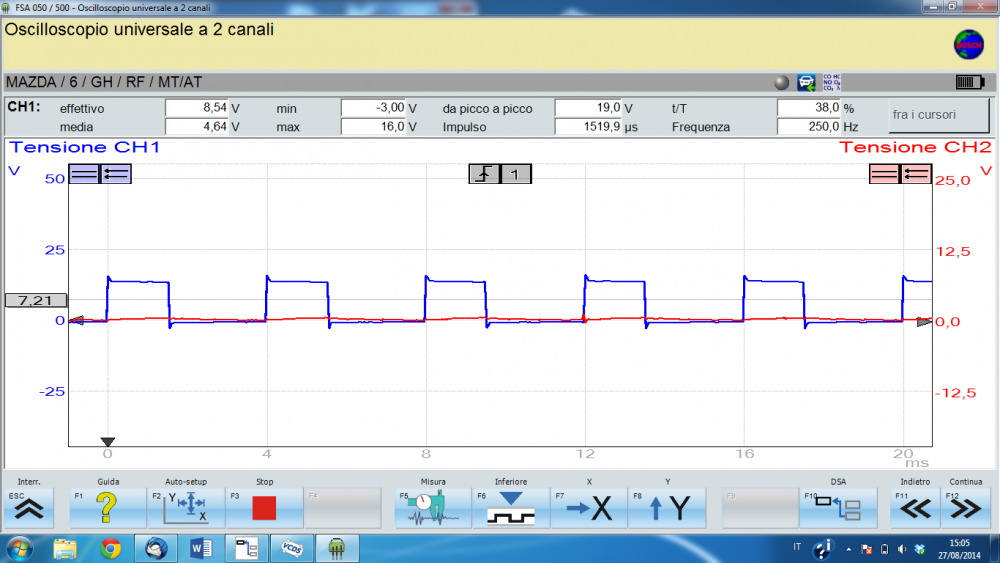Click the 'Tensione CH1' label
Viewport: 1000px width, 563px height.
[84, 147]
